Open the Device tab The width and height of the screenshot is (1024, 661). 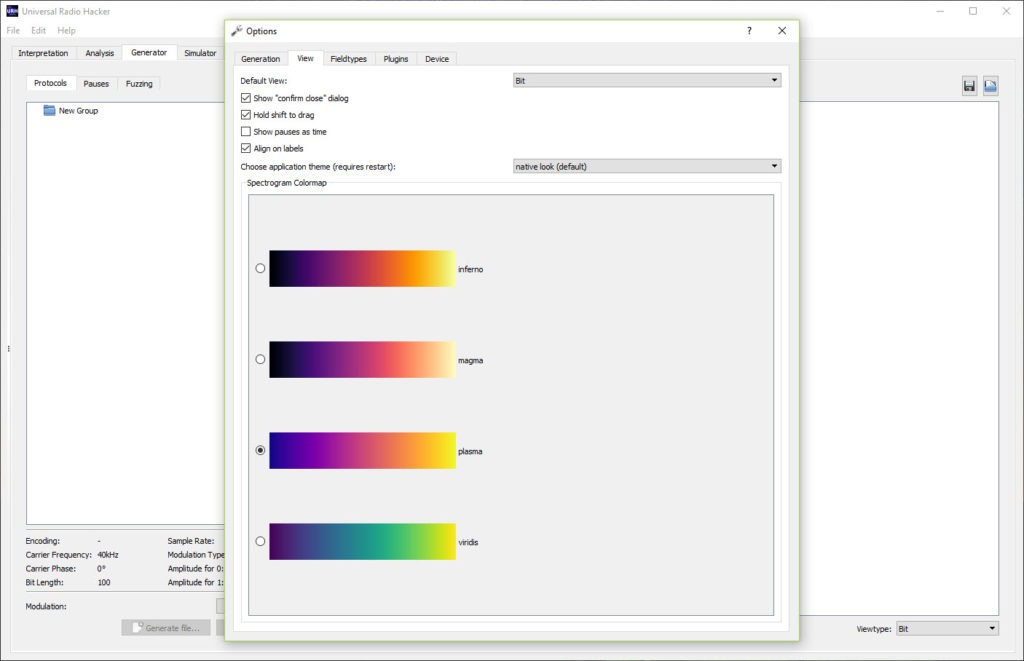[437, 59]
